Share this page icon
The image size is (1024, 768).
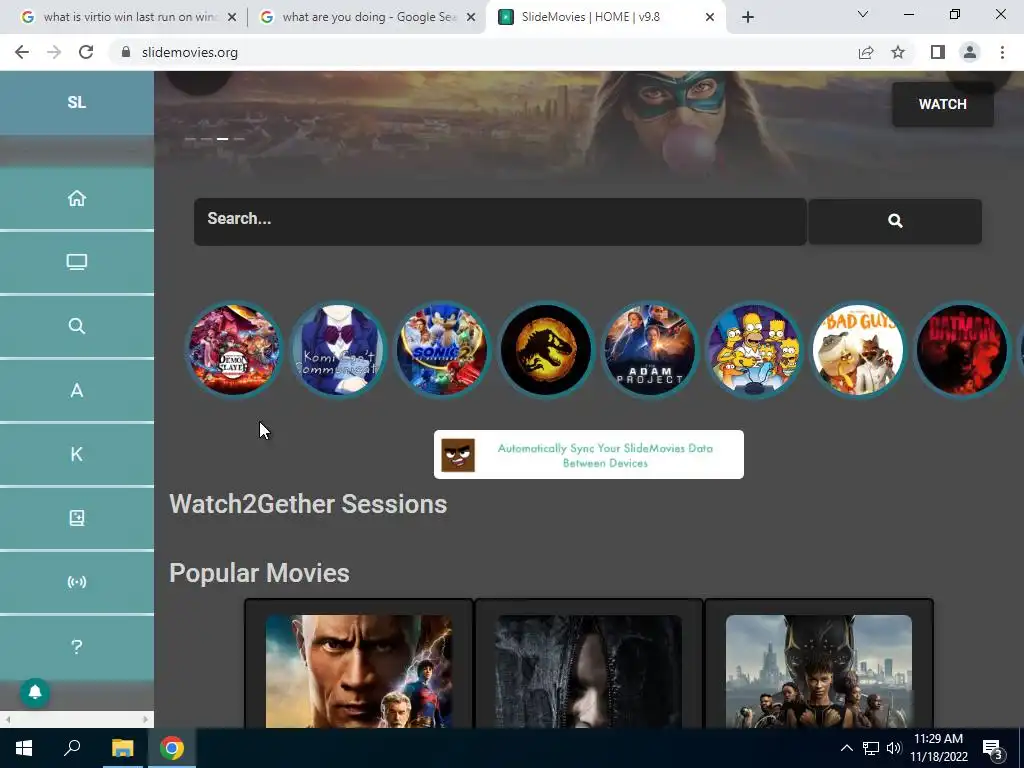(x=866, y=52)
